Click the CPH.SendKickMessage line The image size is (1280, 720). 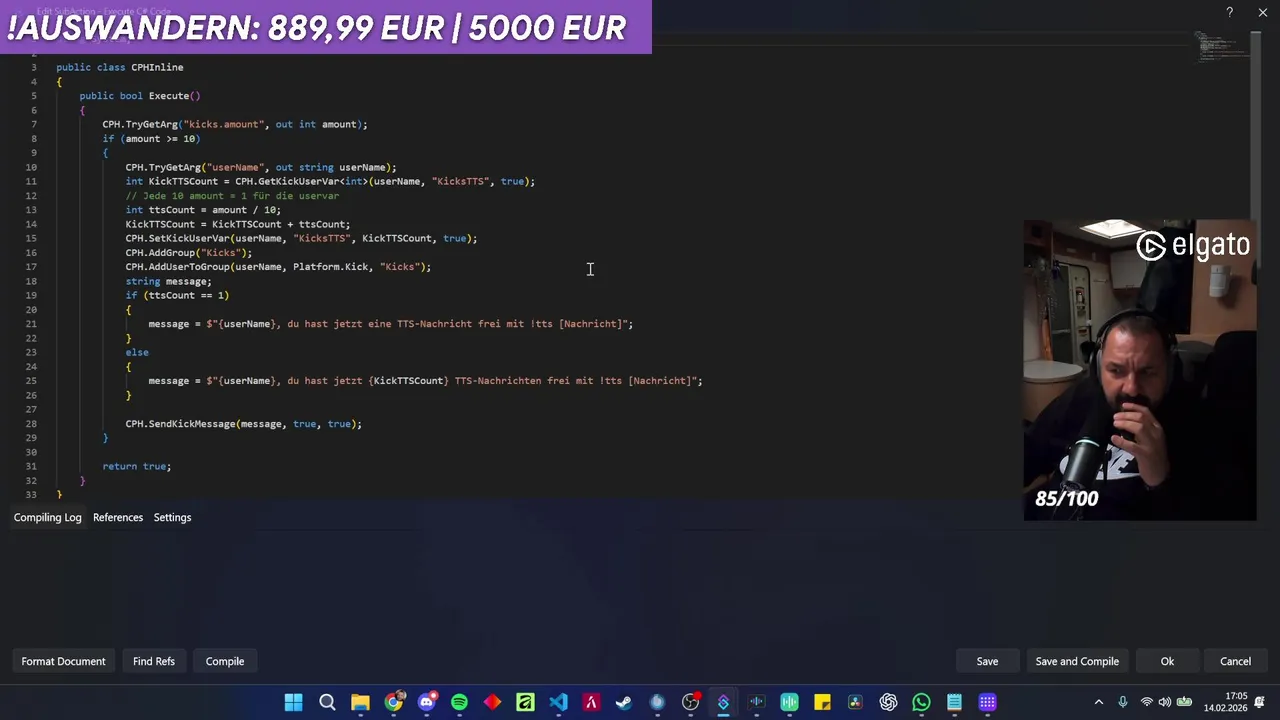(x=243, y=424)
